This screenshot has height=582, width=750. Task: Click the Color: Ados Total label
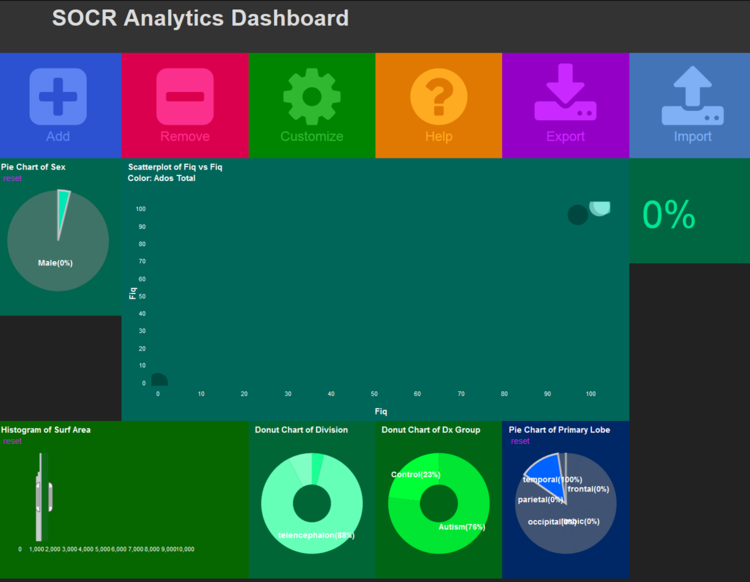(162, 178)
